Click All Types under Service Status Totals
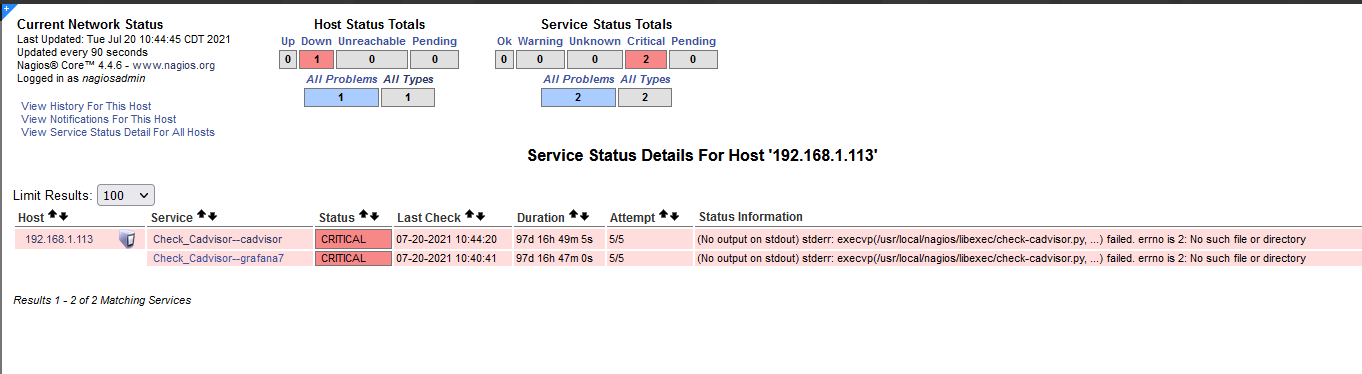This screenshot has width=1362, height=374. pos(646,79)
